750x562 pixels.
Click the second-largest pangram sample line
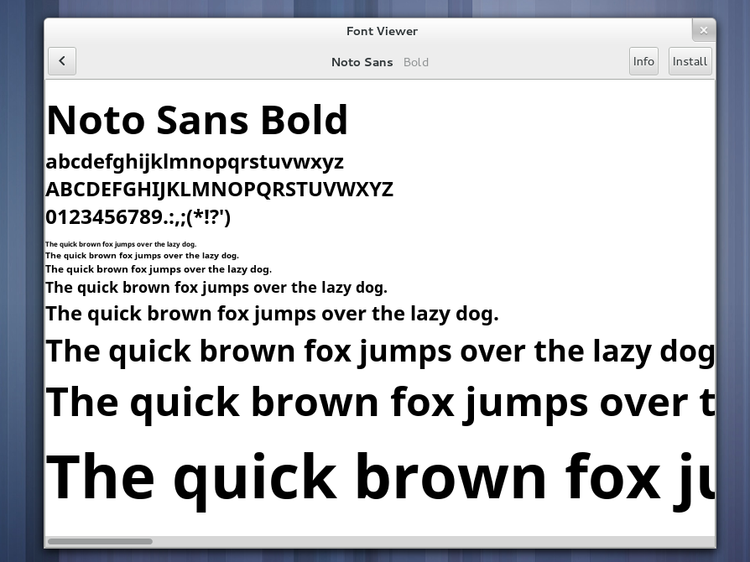[x=380, y=402]
